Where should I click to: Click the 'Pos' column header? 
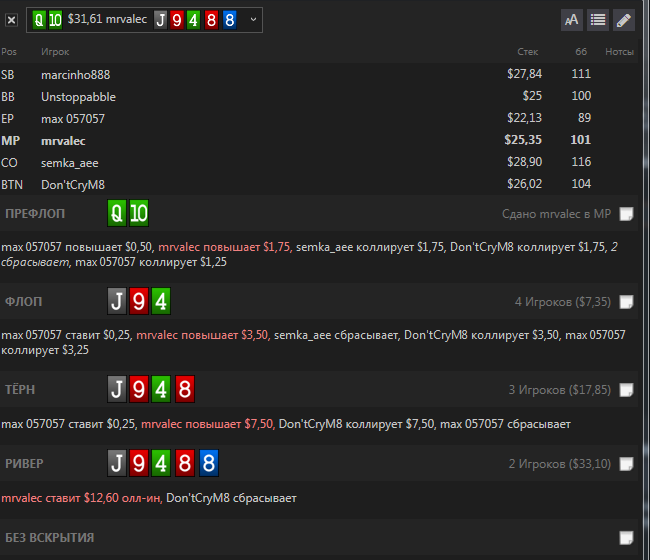coord(9,52)
